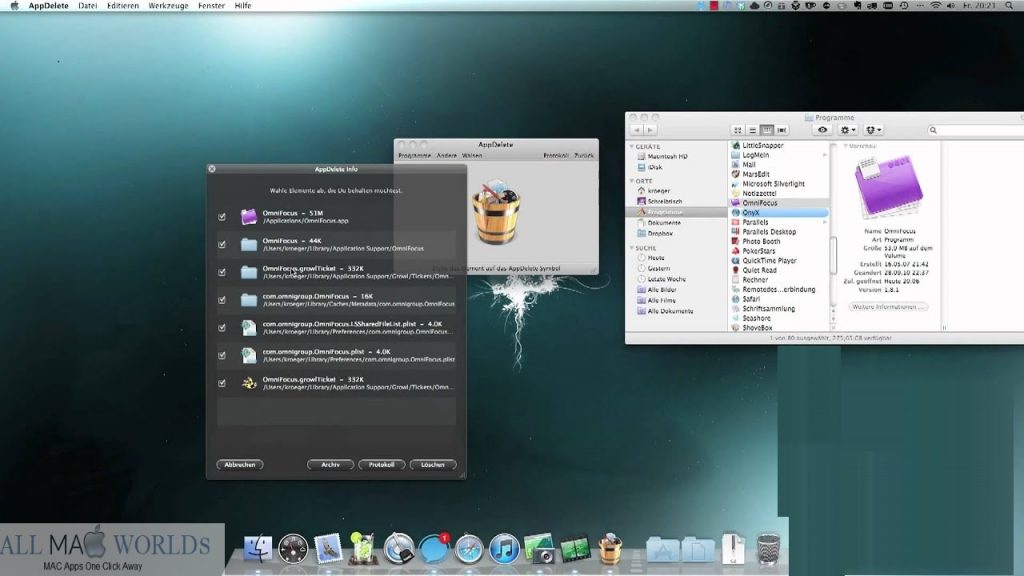The image size is (1024, 576).
Task: Open the AppDelete application menu
Action: 48,5
